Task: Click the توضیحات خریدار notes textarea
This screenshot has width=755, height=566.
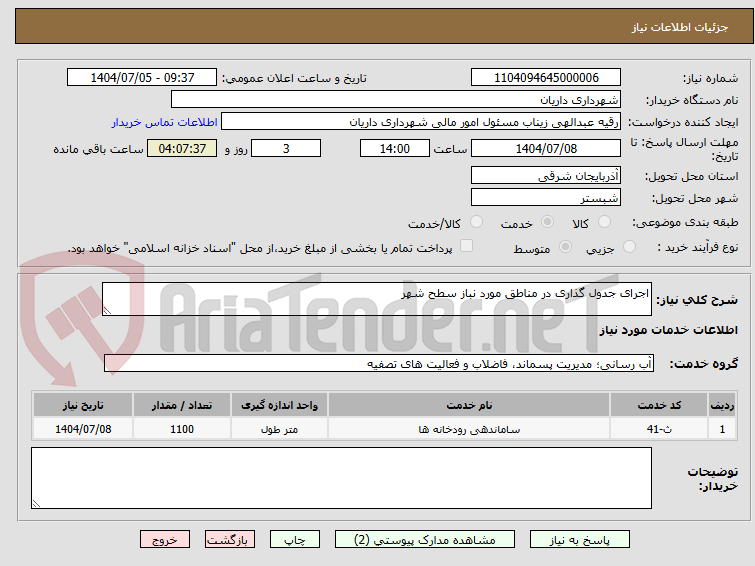Action: (x=341, y=478)
